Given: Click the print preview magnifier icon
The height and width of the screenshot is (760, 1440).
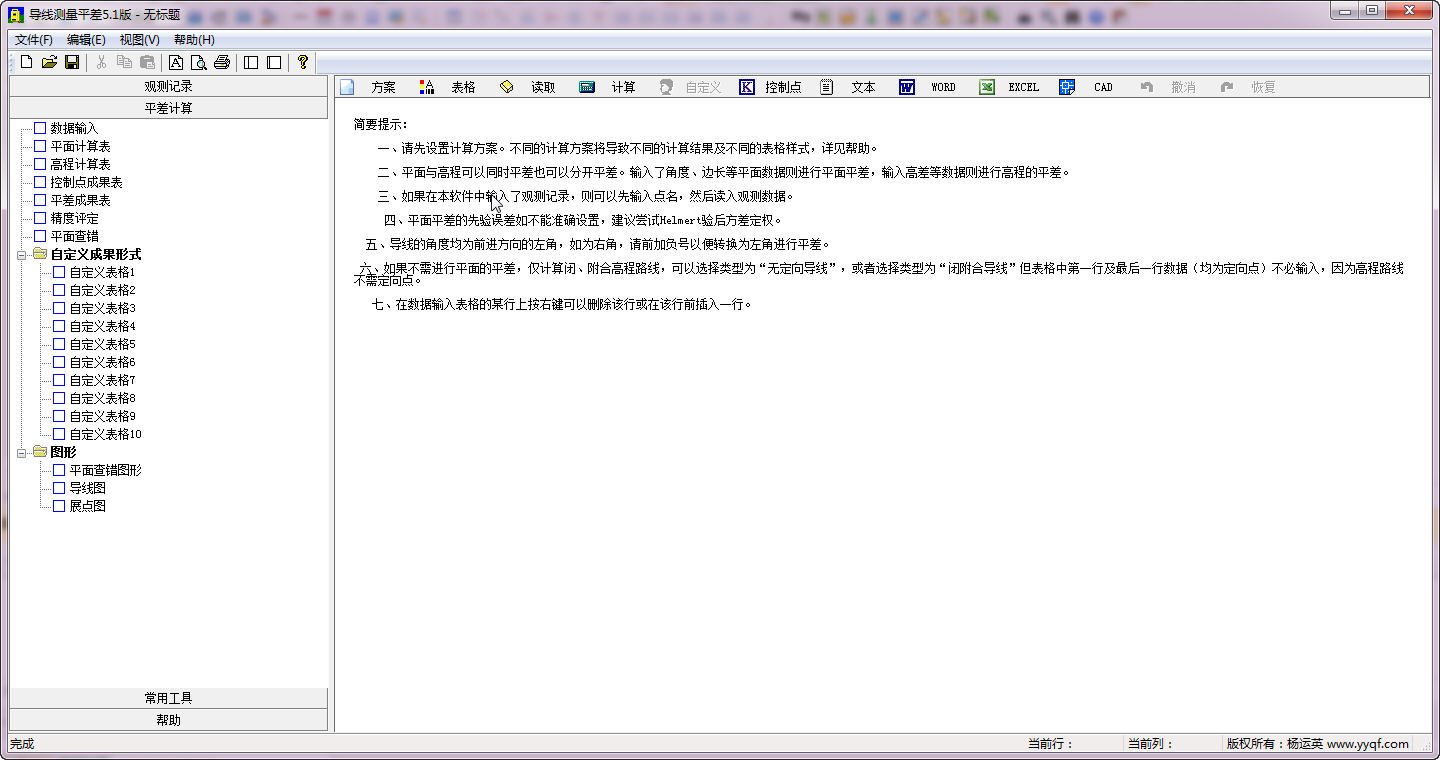Looking at the screenshot, I should point(199,62).
